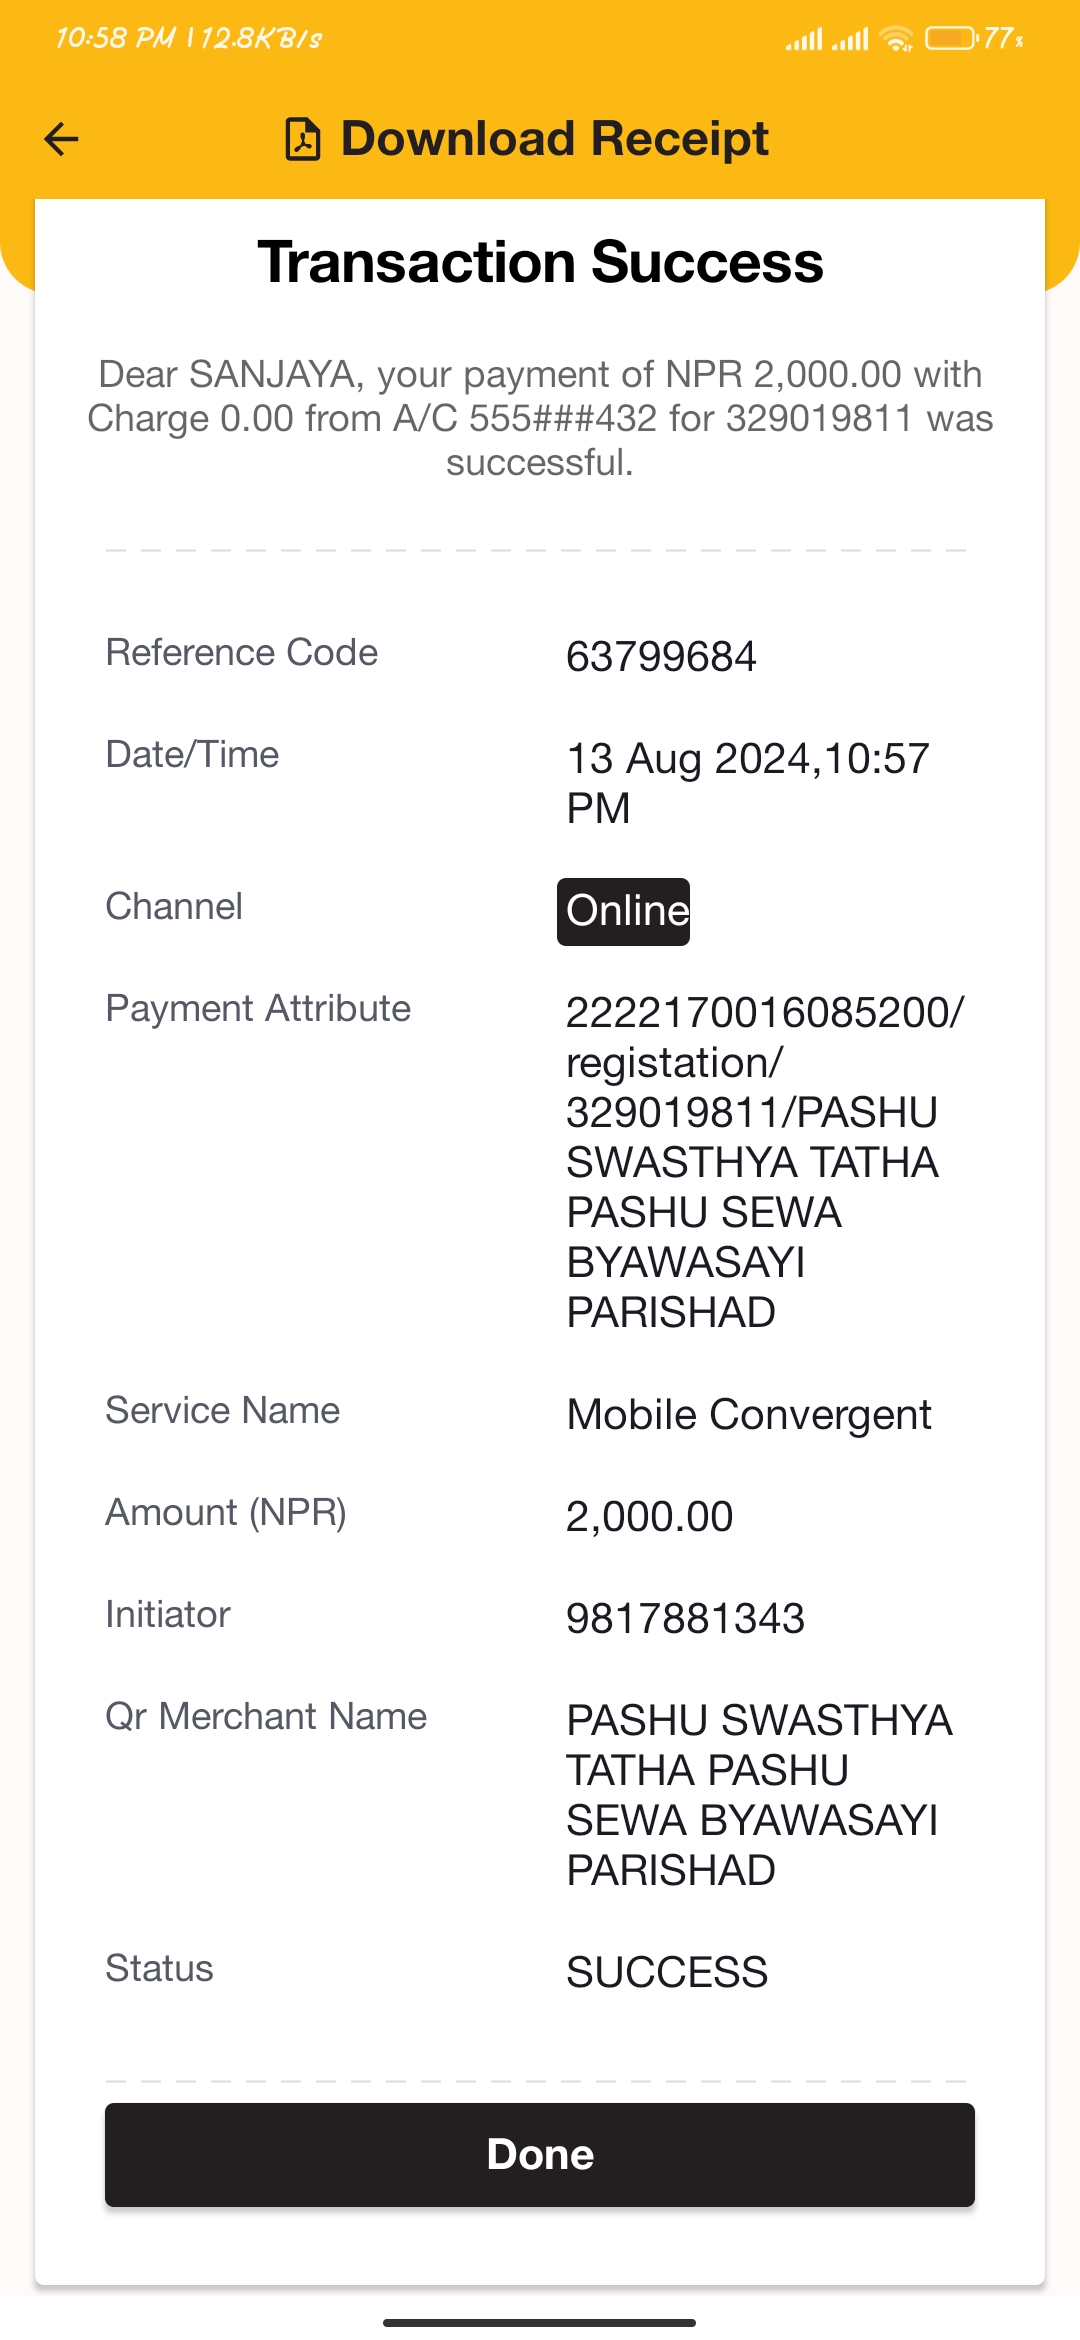The width and height of the screenshot is (1080, 2340).
Task: Tap the battery indicator icon
Action: coord(950,38)
